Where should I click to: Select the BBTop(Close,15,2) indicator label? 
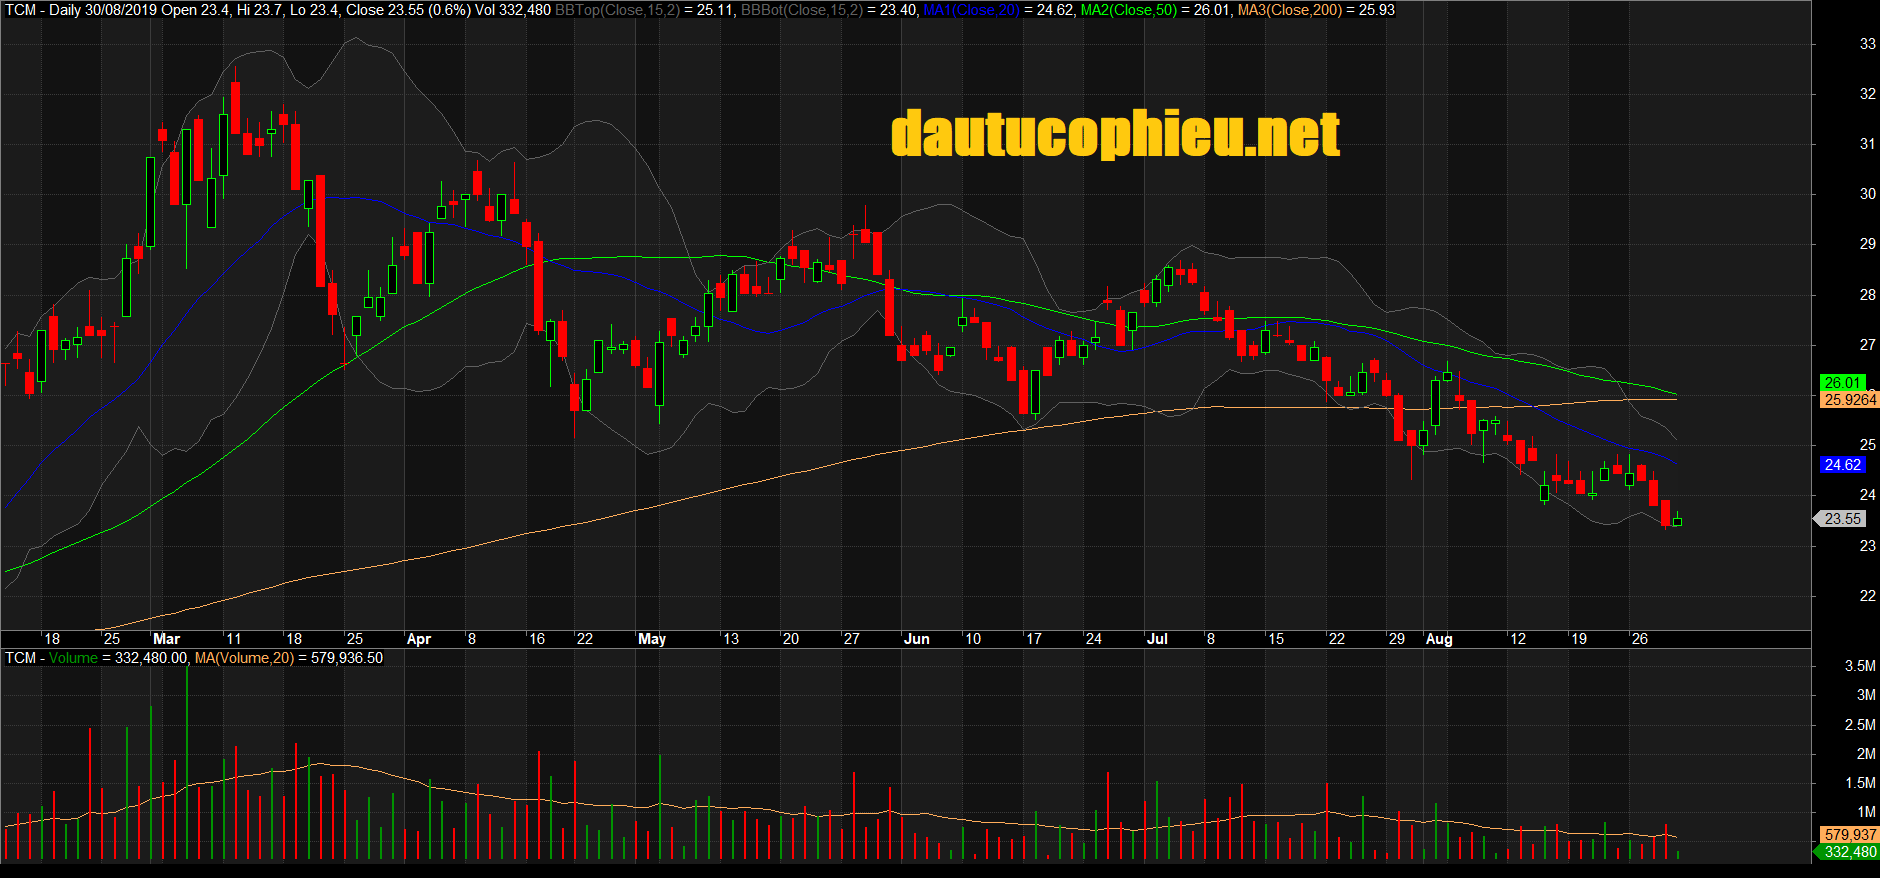(617, 10)
